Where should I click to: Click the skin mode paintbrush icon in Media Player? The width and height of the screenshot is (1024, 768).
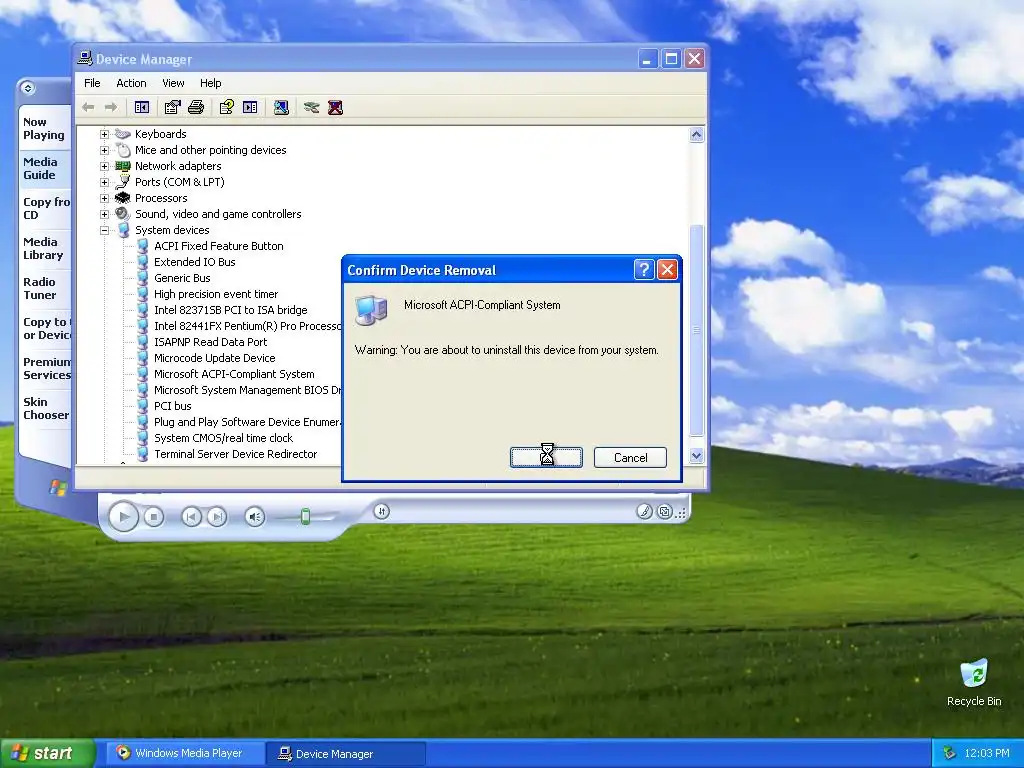644,511
